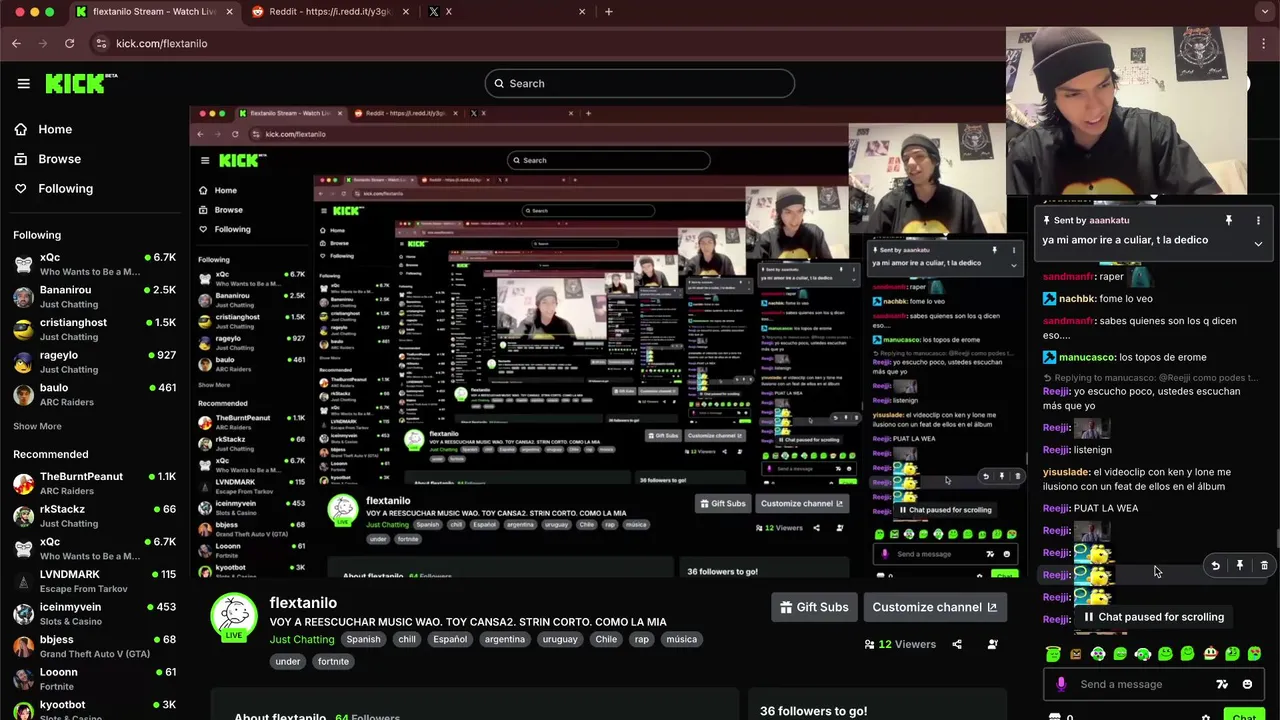Open pinned message three-dot options

(x=1258, y=220)
